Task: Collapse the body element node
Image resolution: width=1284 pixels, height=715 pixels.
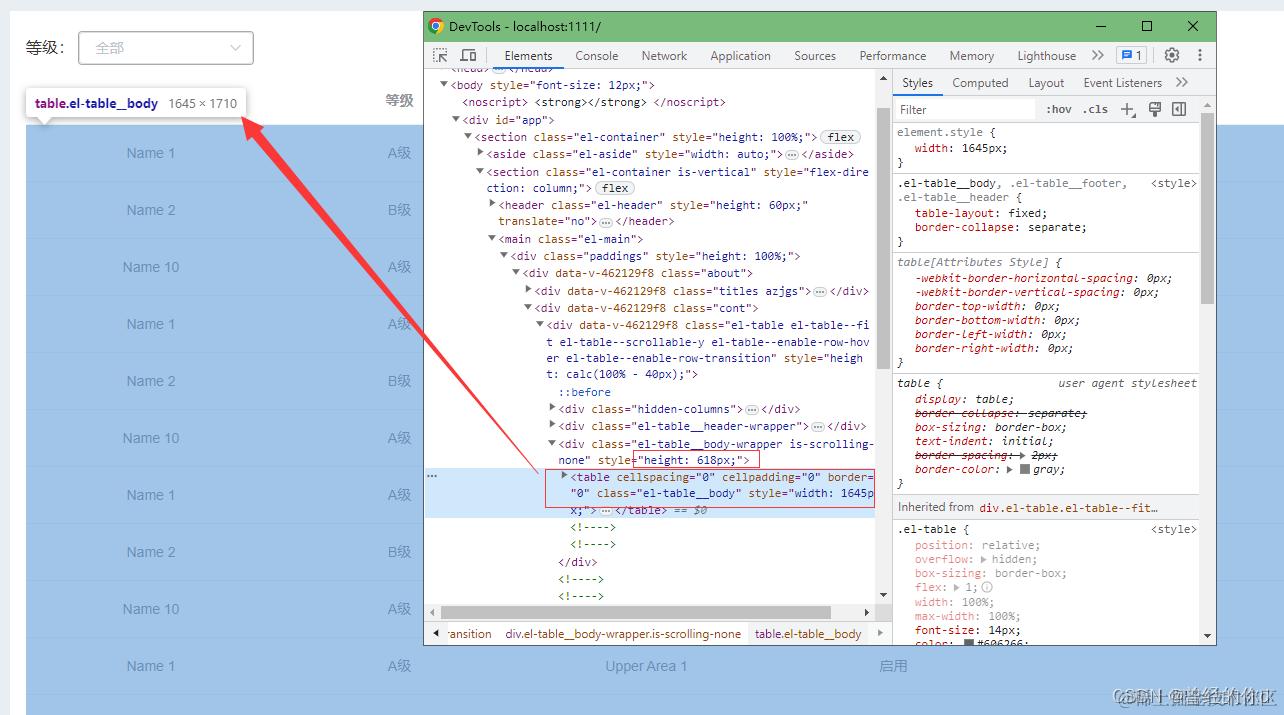Action: coord(444,85)
